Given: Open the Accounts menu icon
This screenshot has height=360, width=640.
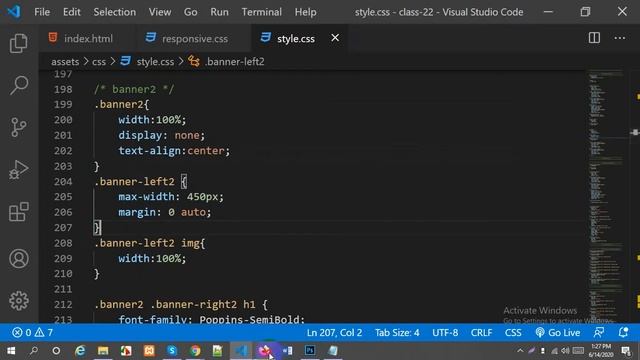Looking at the screenshot, I should [x=18, y=258].
